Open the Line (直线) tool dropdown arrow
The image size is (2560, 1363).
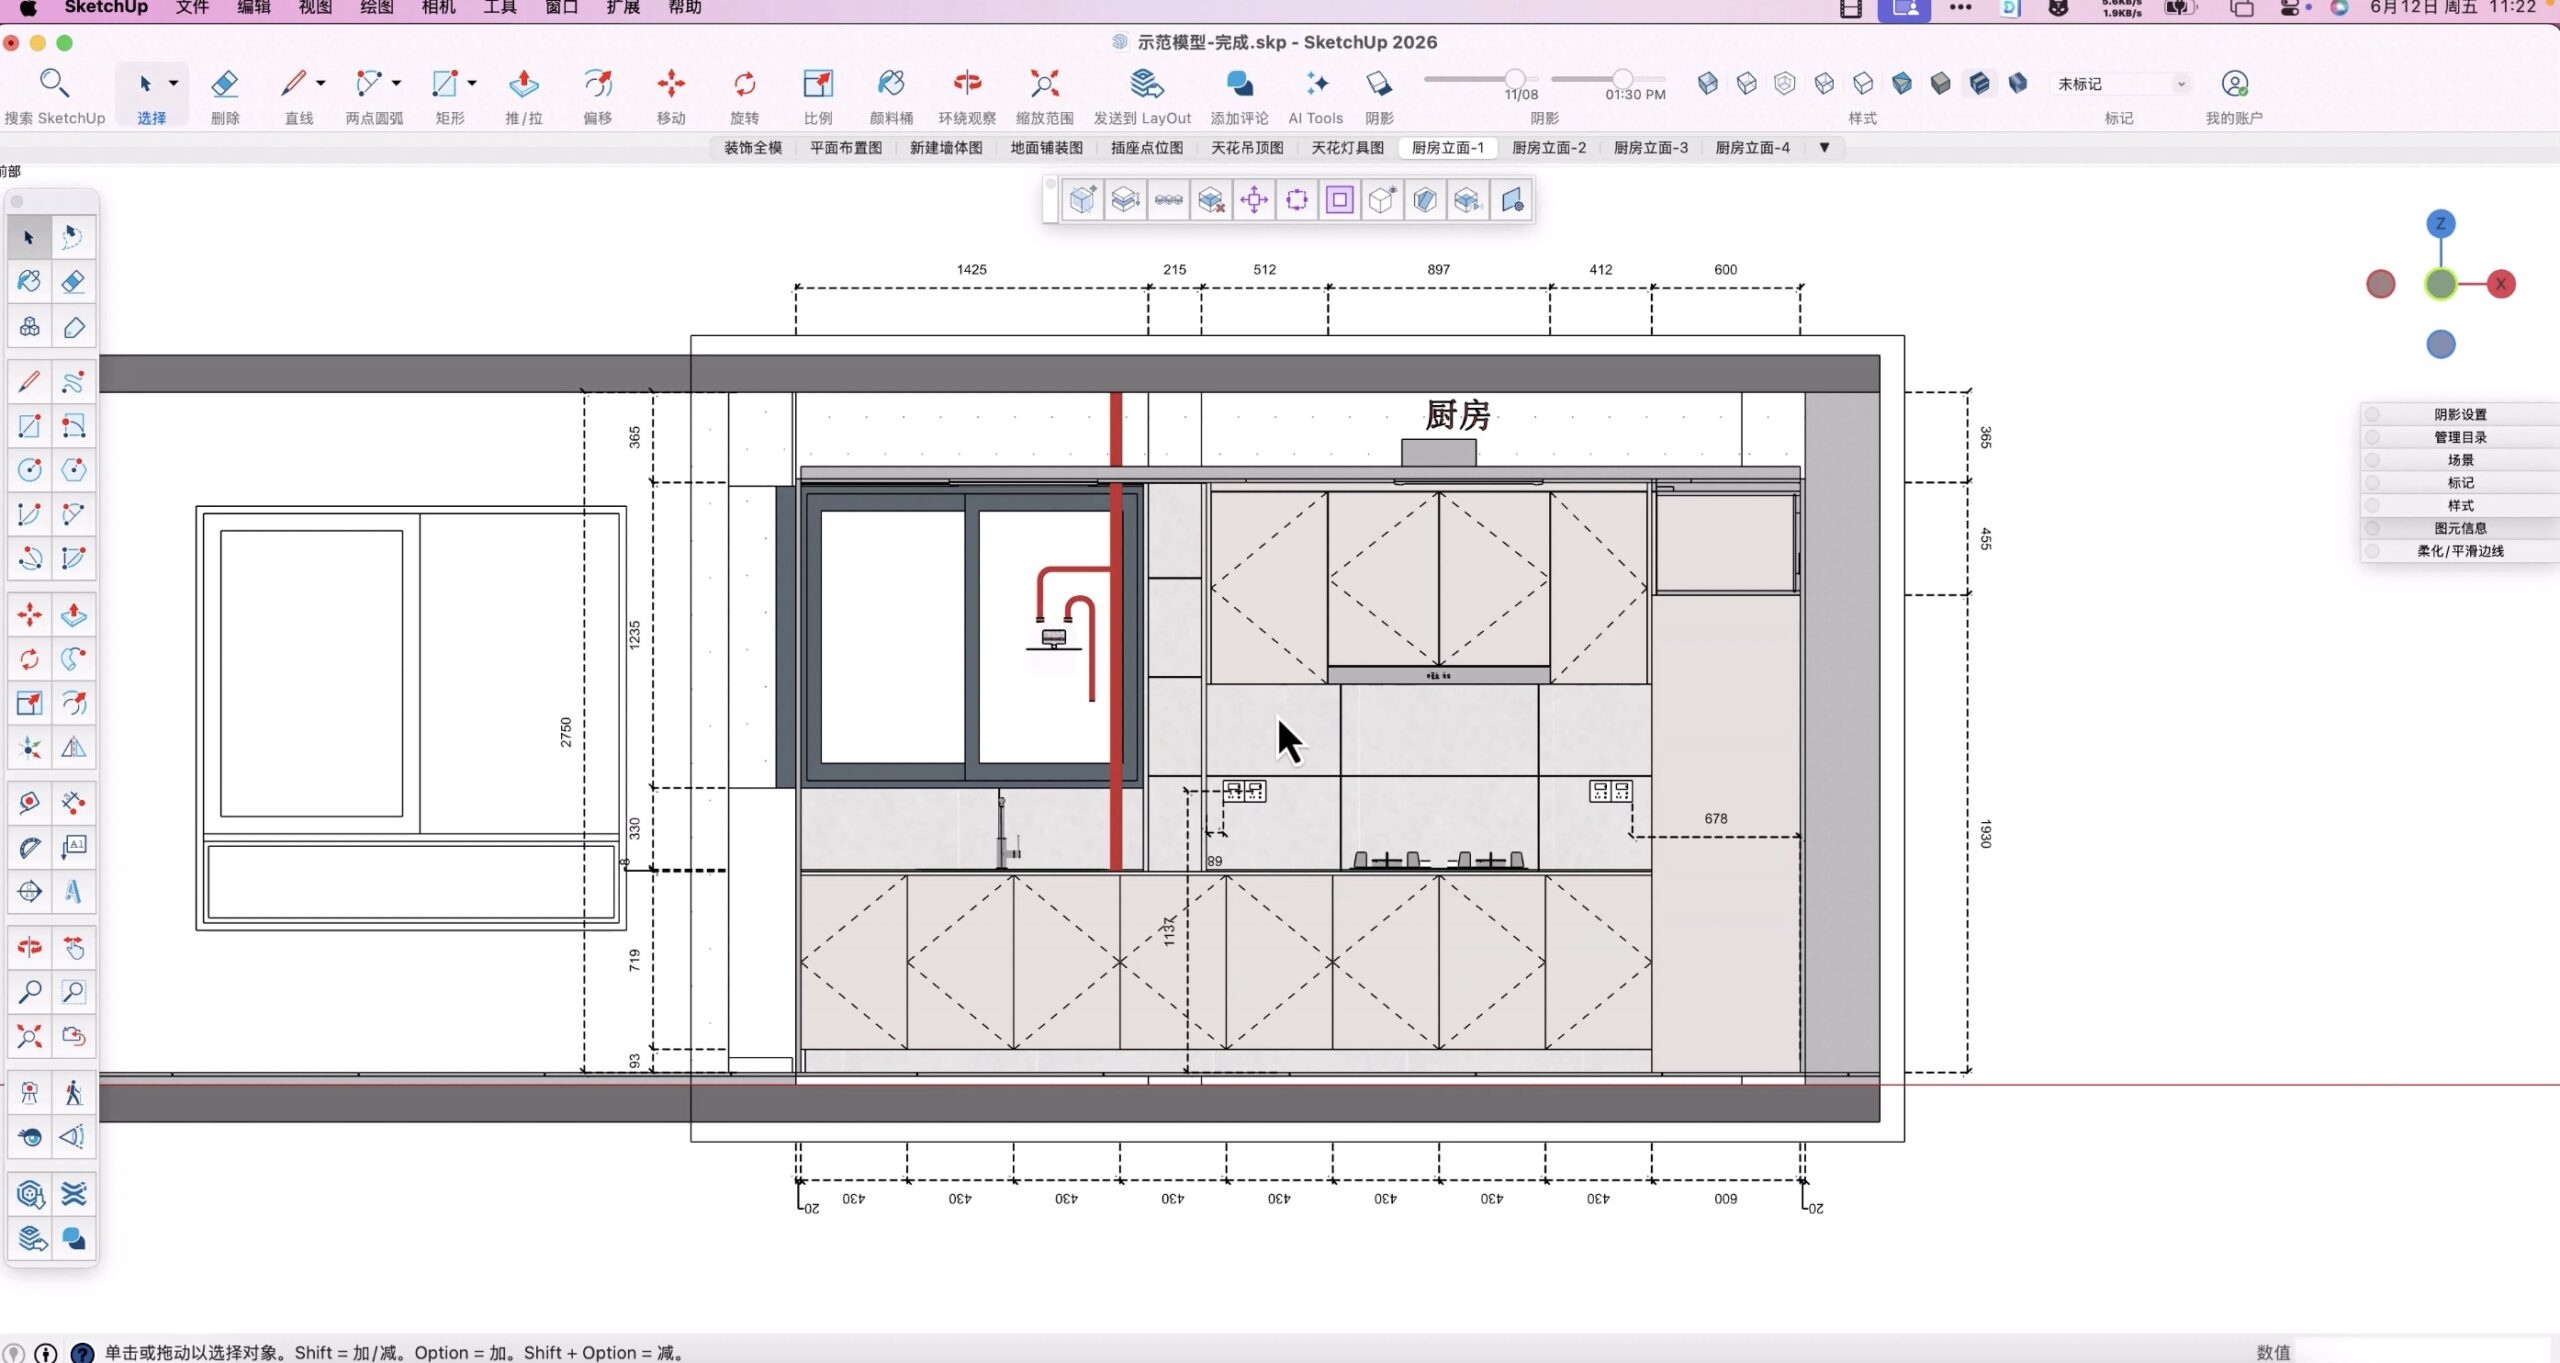pos(320,83)
